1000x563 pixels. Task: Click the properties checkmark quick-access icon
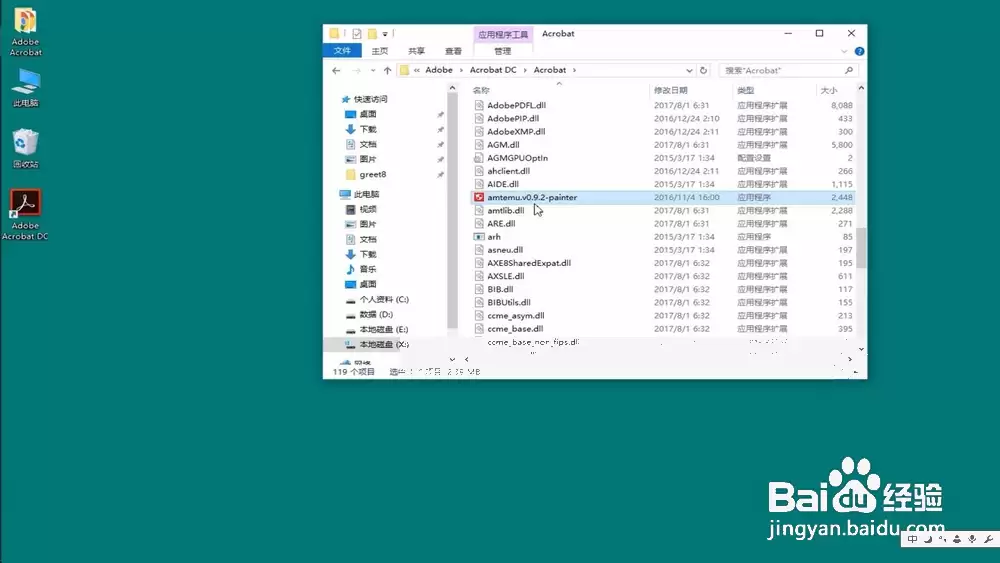[x=357, y=33]
